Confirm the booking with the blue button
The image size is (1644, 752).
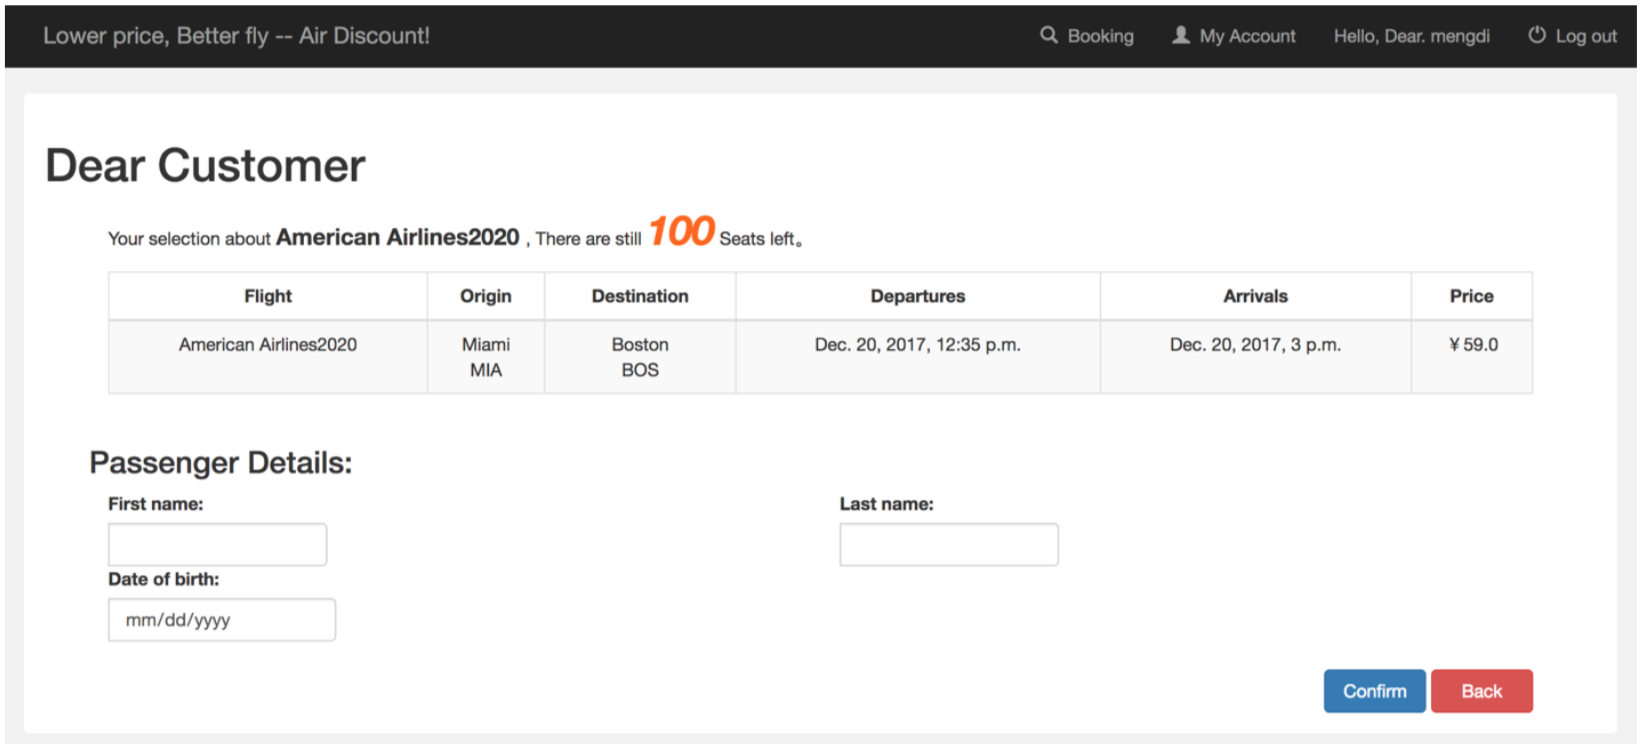[1374, 691]
